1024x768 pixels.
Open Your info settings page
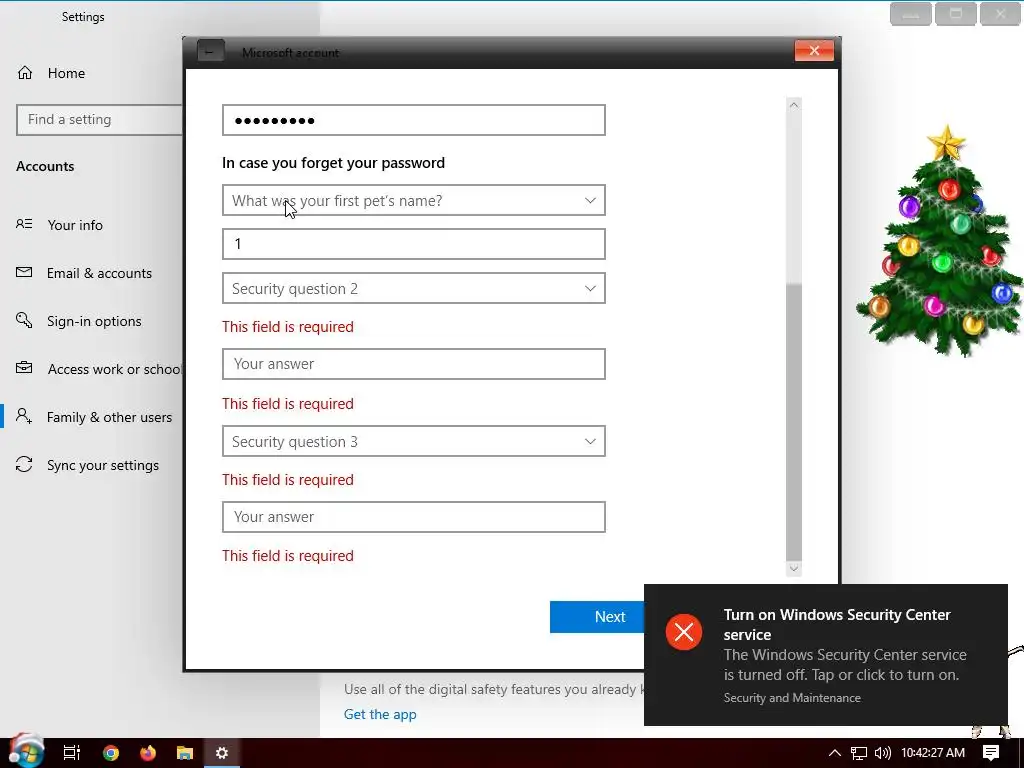[74, 225]
